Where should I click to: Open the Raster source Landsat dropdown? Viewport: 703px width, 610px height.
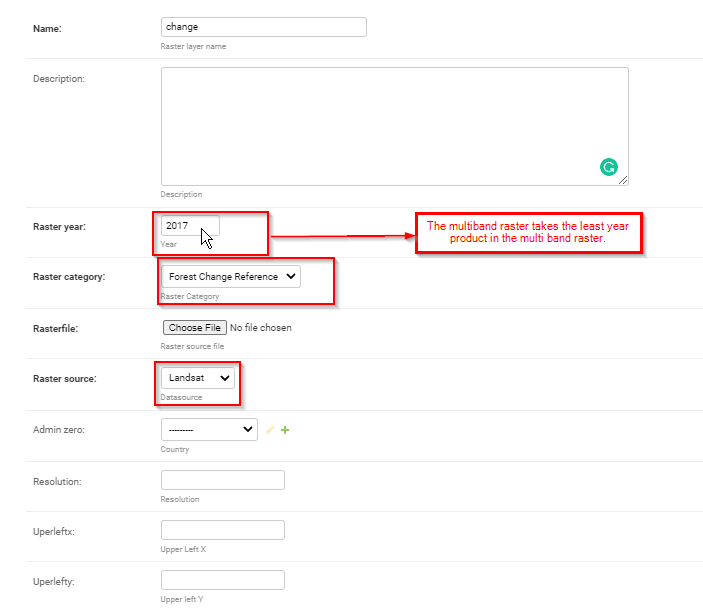(198, 378)
